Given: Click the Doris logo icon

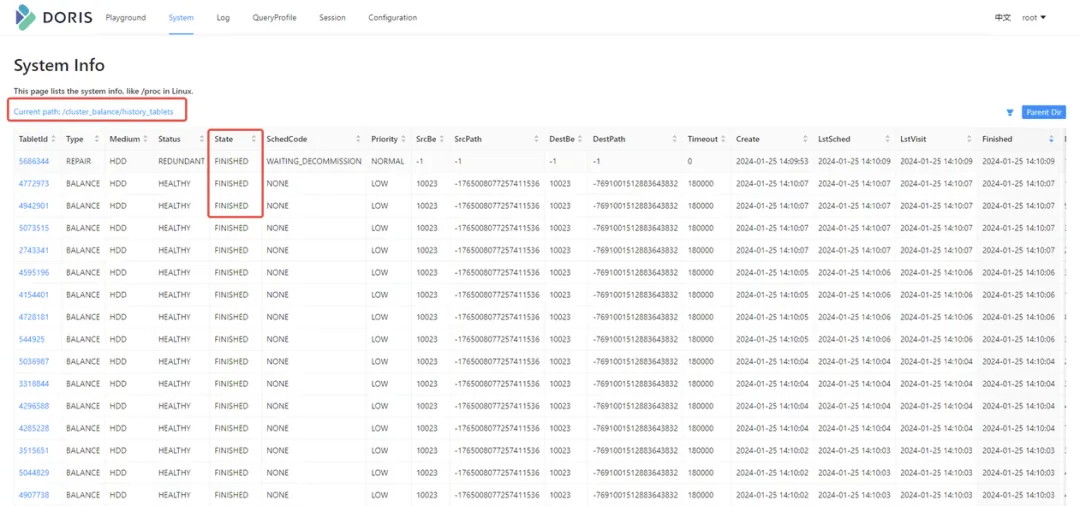Looking at the screenshot, I should point(25,17).
